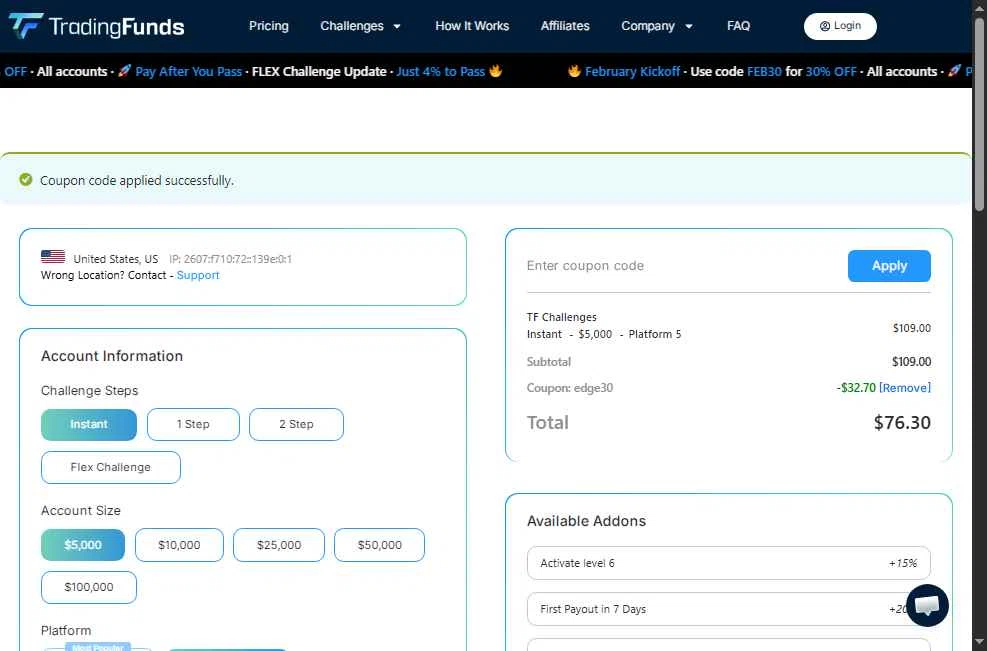Toggle First Payout in 7 Days addon
The width and height of the screenshot is (987, 651).
click(x=728, y=609)
